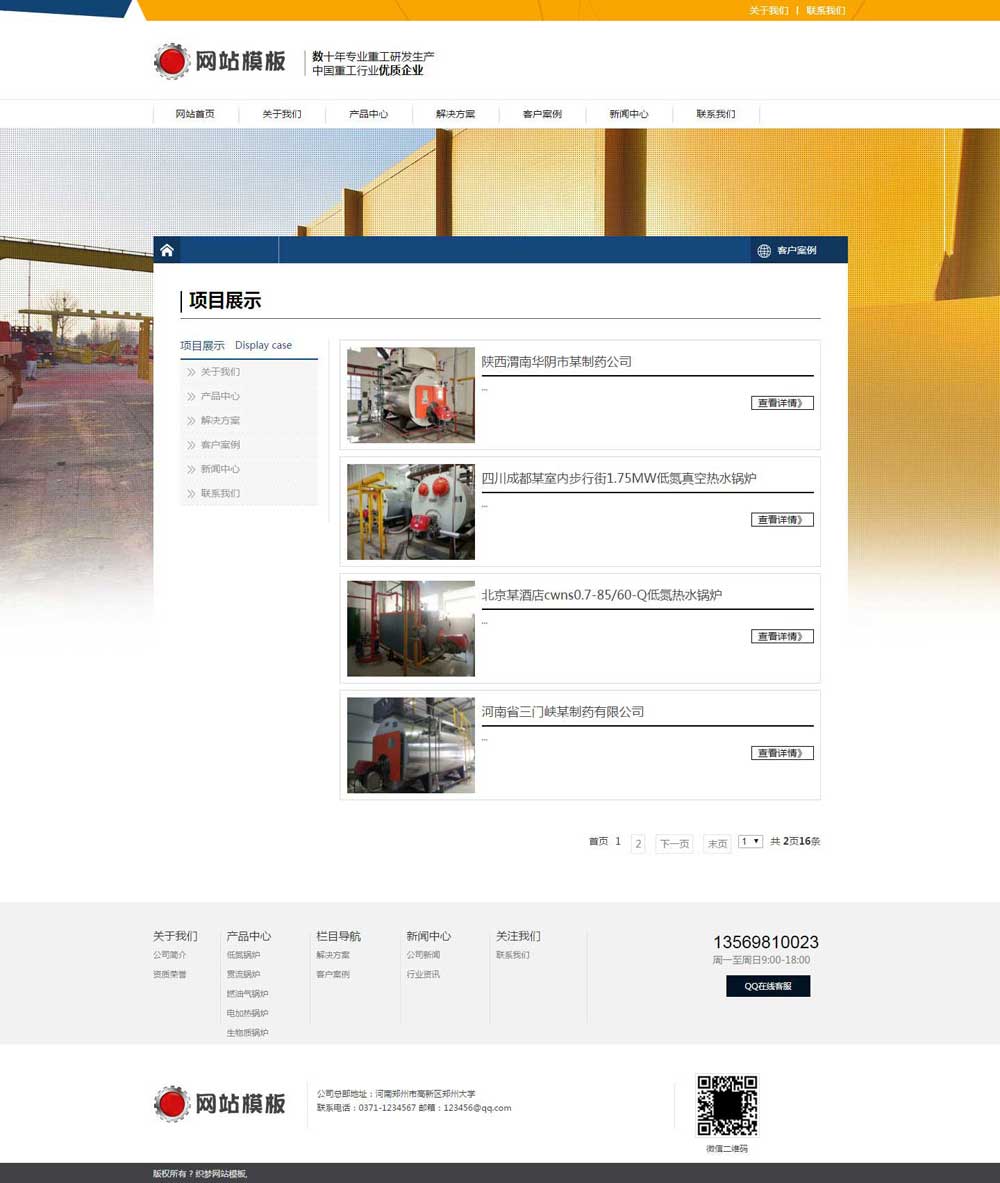Image resolution: width=1000 pixels, height=1183 pixels.
Task: Open 燃油气锅炉 link in the footer
Action: pyautogui.click(x=247, y=994)
